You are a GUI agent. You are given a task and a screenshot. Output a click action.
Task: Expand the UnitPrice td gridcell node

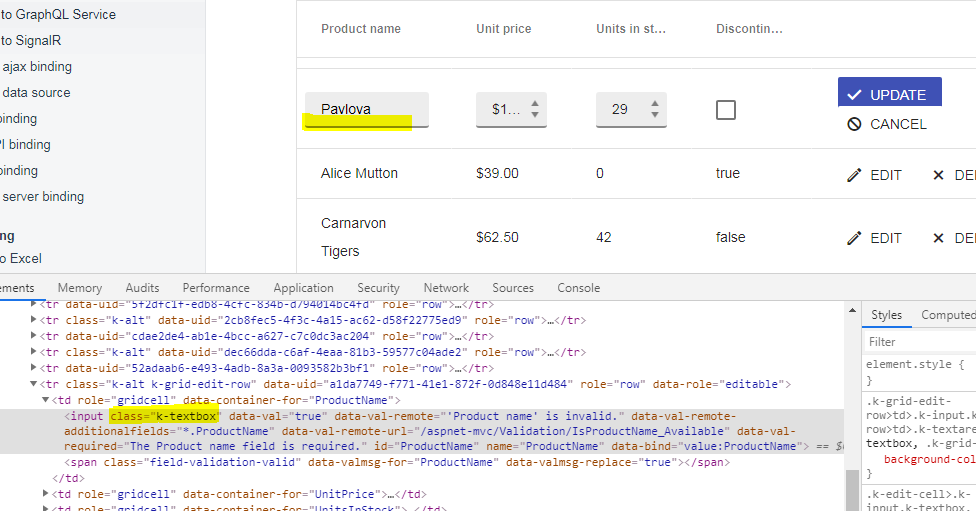pyautogui.click(x=45, y=494)
